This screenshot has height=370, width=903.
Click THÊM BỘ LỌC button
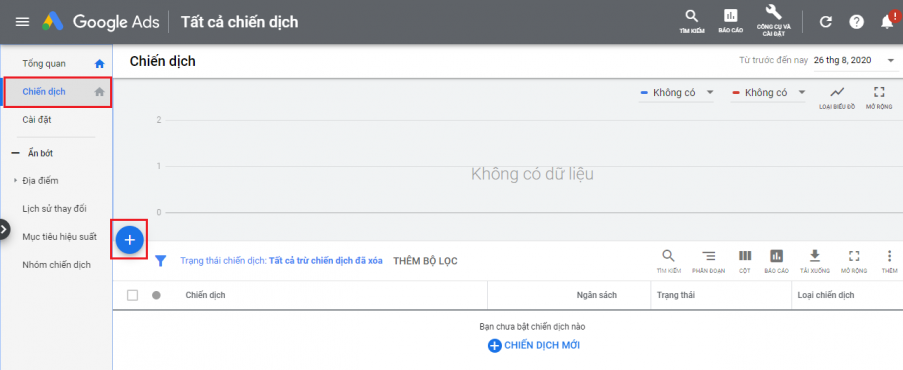coord(426,261)
